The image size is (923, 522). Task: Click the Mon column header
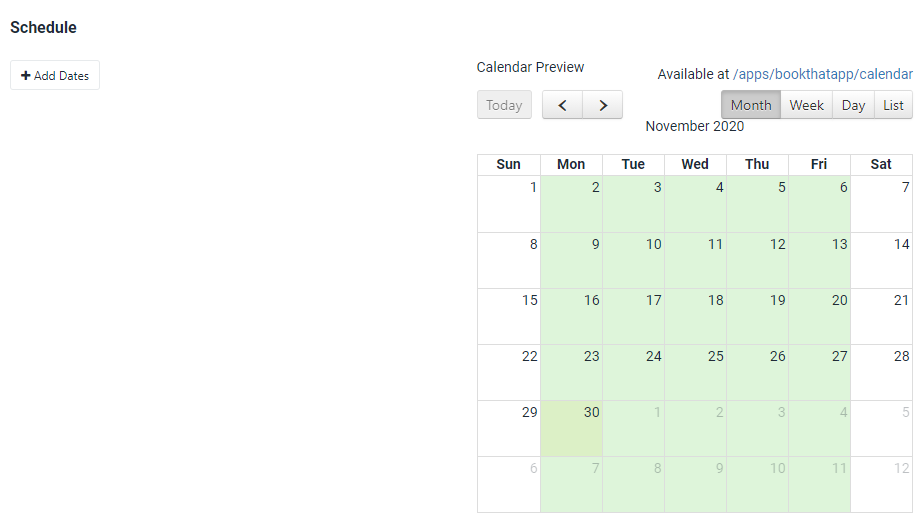pos(571,164)
